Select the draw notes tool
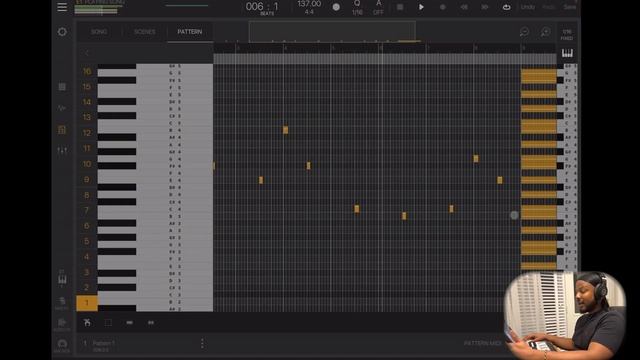Viewport: 640px width, 360px height. 87,322
